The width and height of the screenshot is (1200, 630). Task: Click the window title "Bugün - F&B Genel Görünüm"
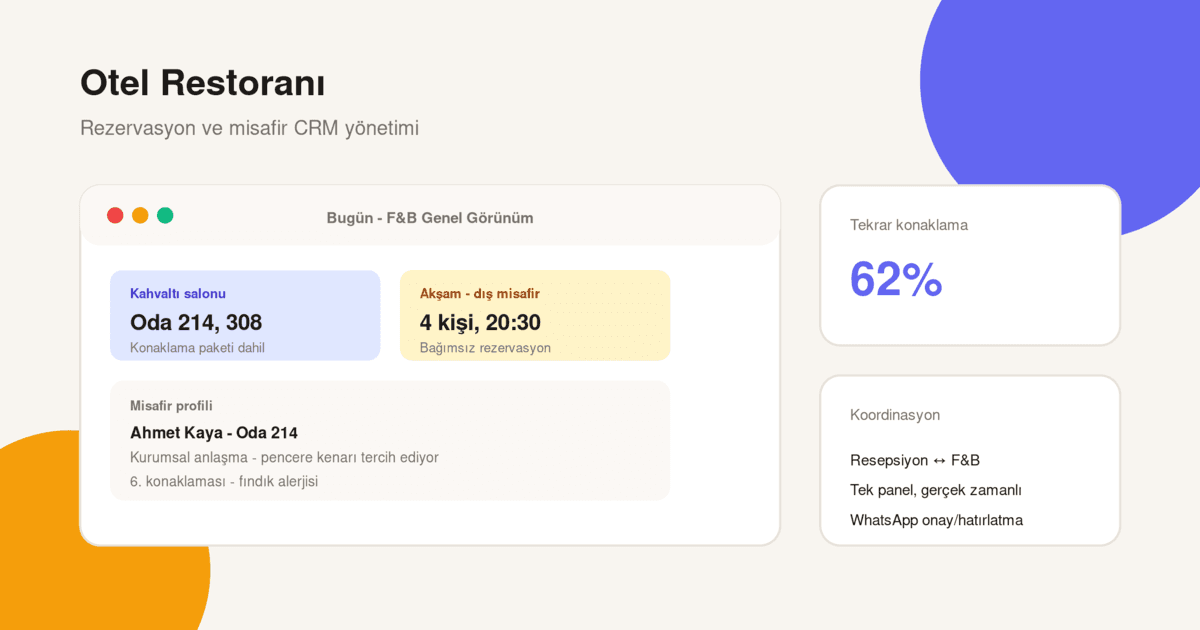[x=430, y=218]
